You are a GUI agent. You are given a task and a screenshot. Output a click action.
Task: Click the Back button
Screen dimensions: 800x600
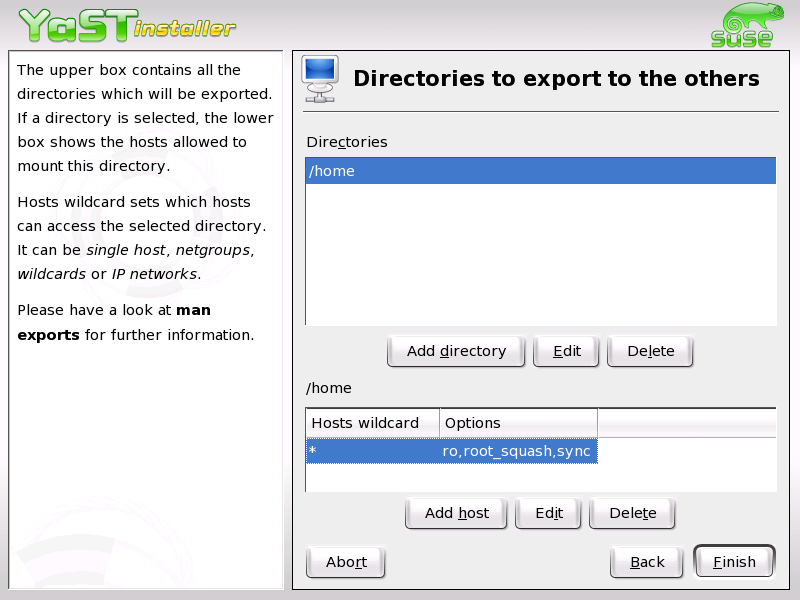click(646, 562)
